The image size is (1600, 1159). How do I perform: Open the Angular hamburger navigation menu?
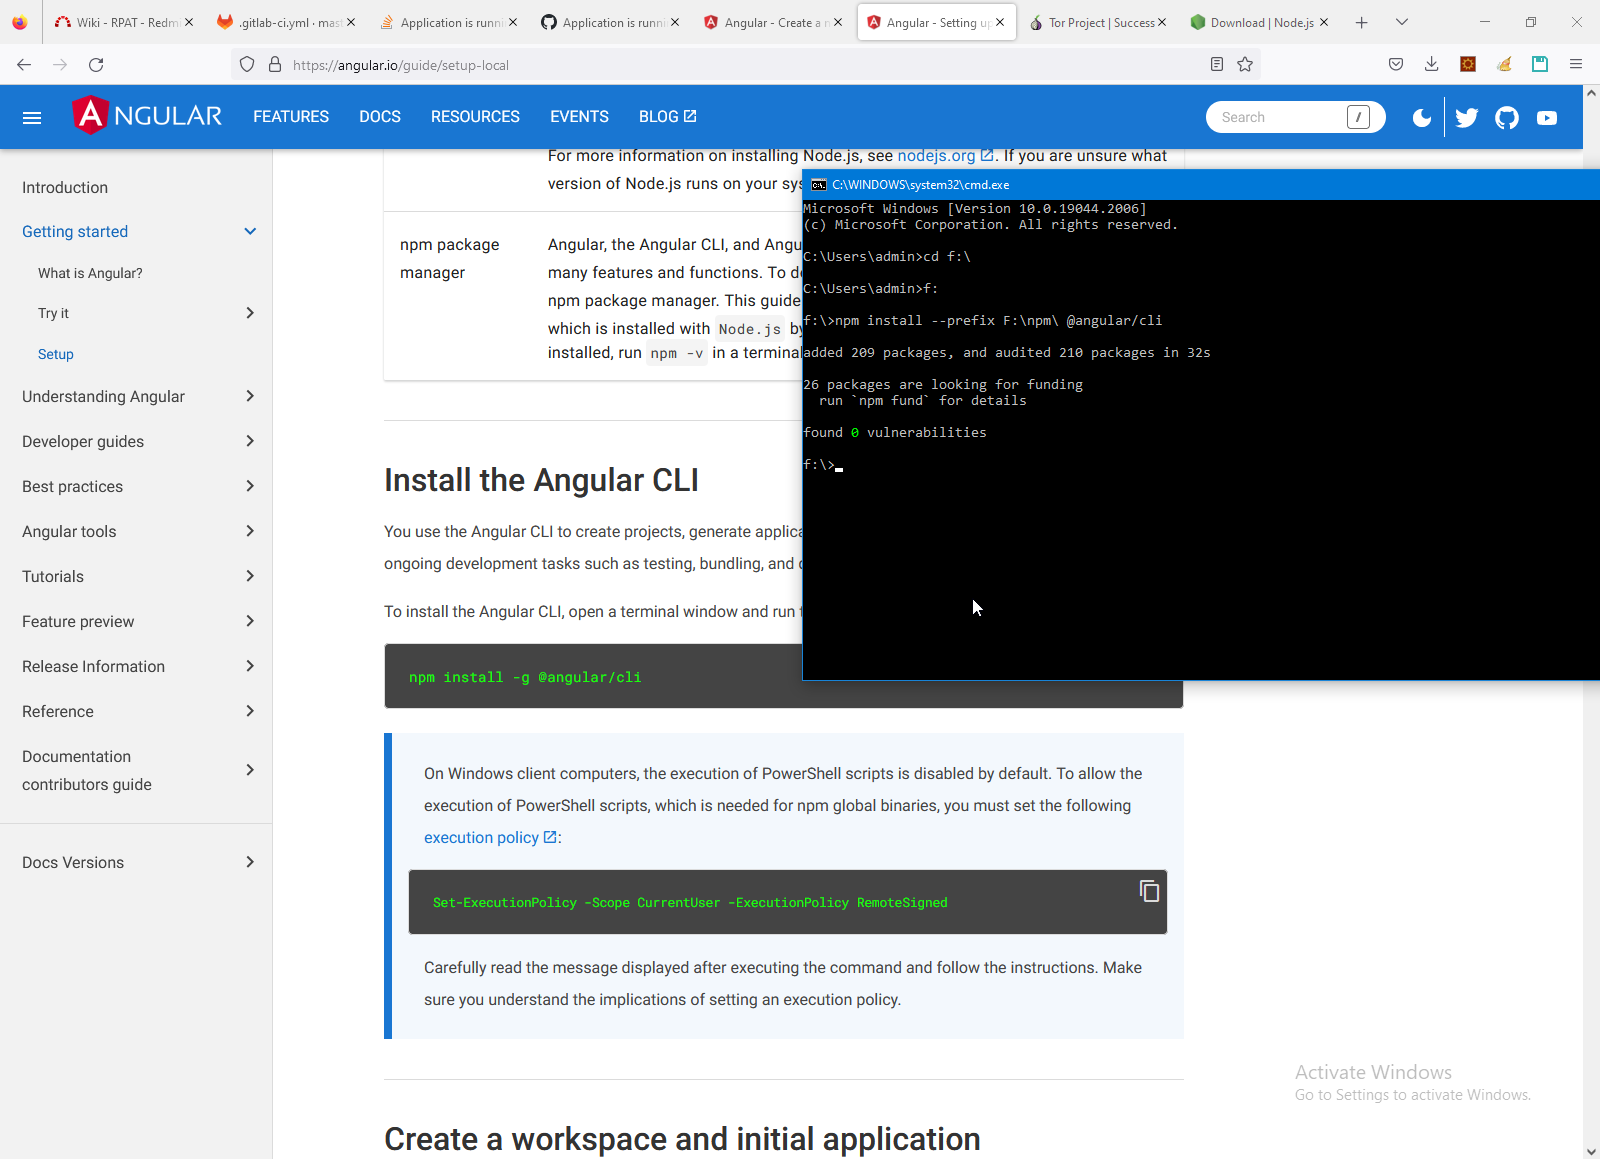click(32, 118)
